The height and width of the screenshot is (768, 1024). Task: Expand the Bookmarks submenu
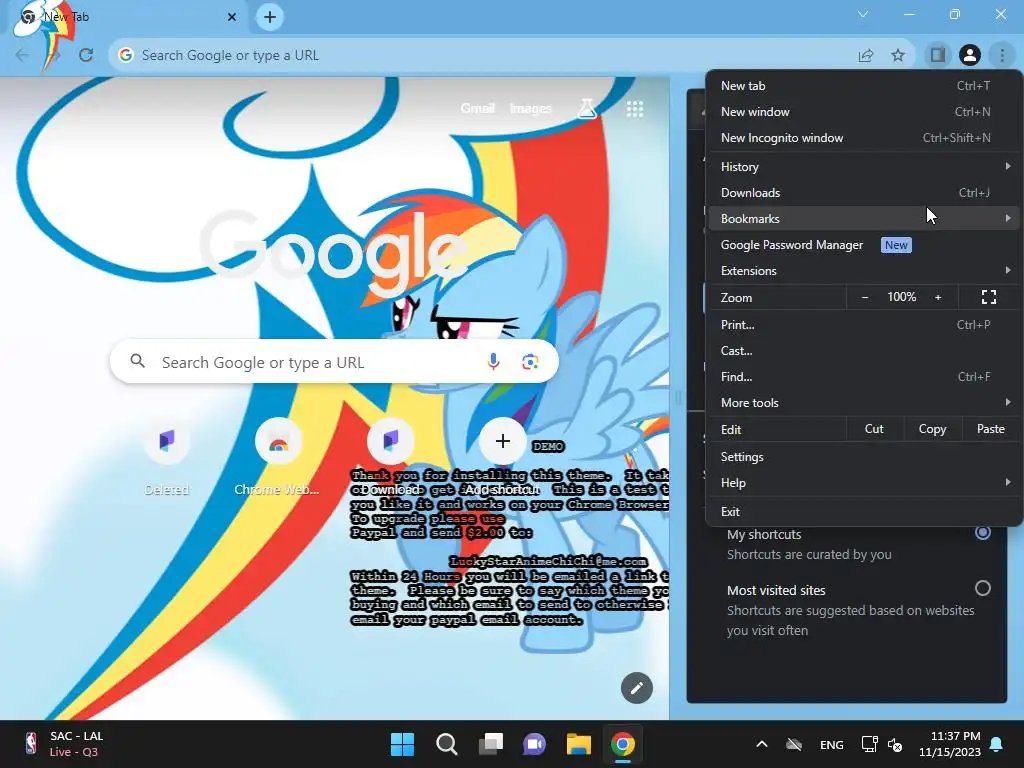click(x=864, y=219)
